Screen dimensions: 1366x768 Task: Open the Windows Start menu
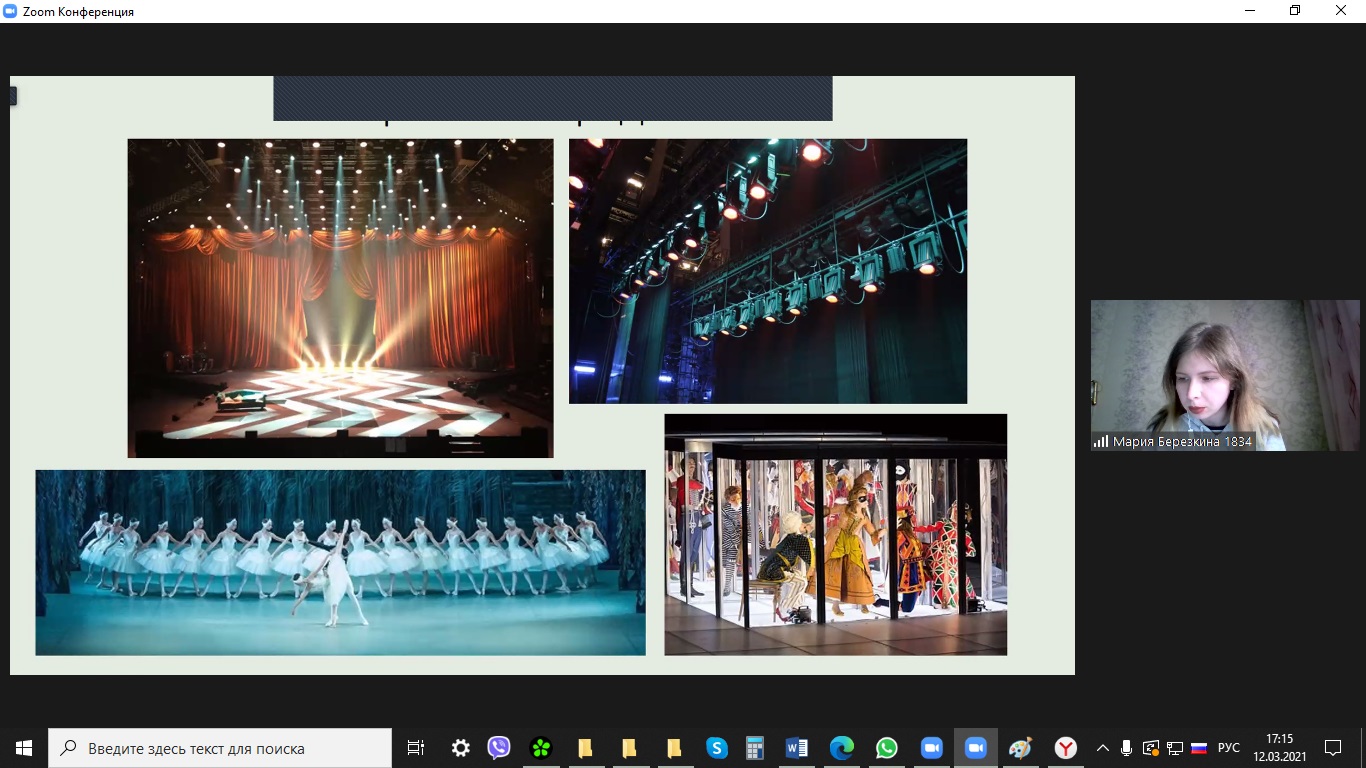(x=24, y=748)
